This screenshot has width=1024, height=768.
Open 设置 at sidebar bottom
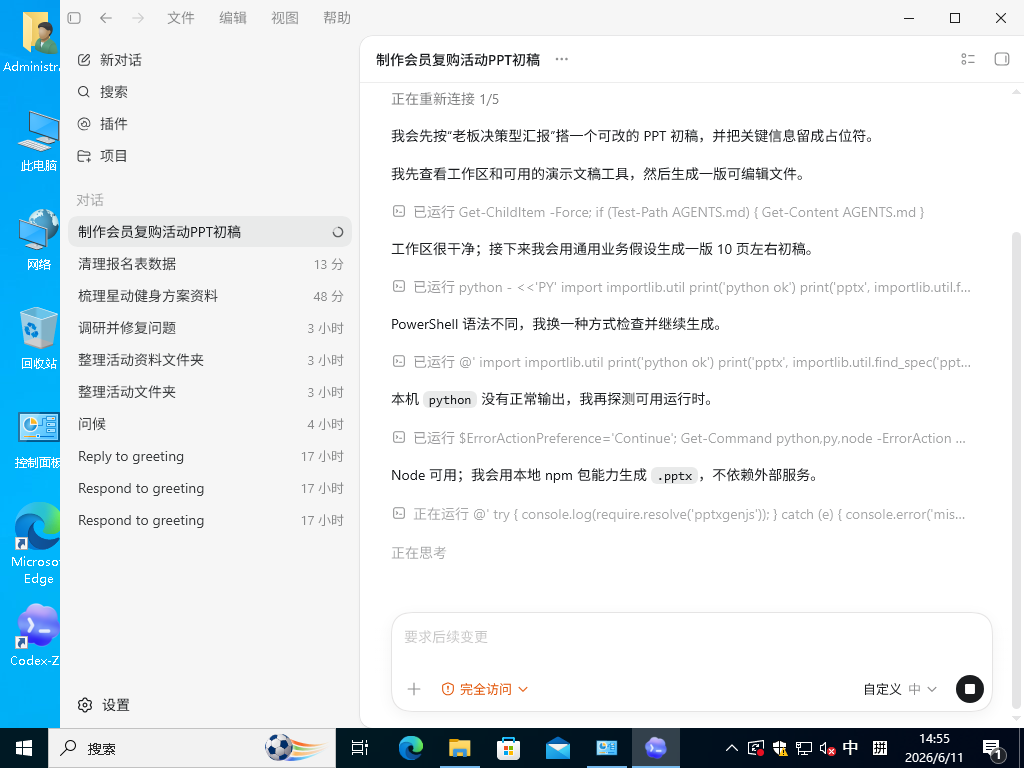(104, 705)
